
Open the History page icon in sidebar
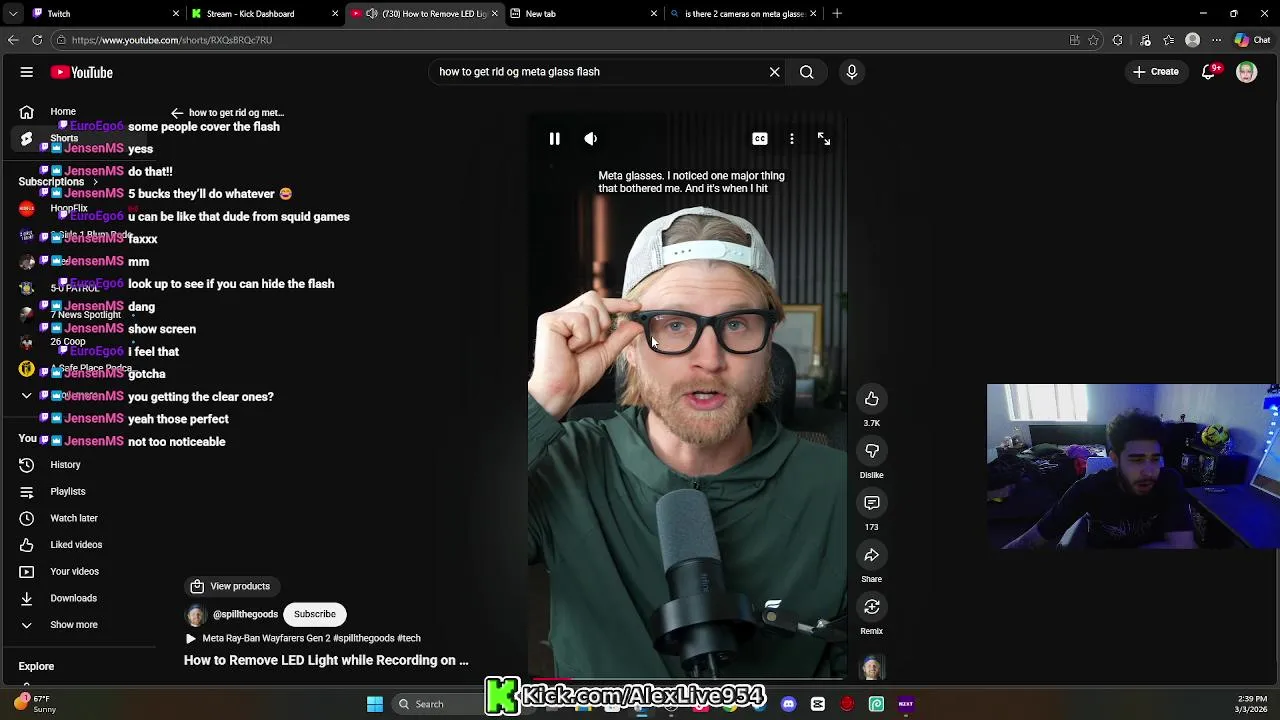[27, 465]
